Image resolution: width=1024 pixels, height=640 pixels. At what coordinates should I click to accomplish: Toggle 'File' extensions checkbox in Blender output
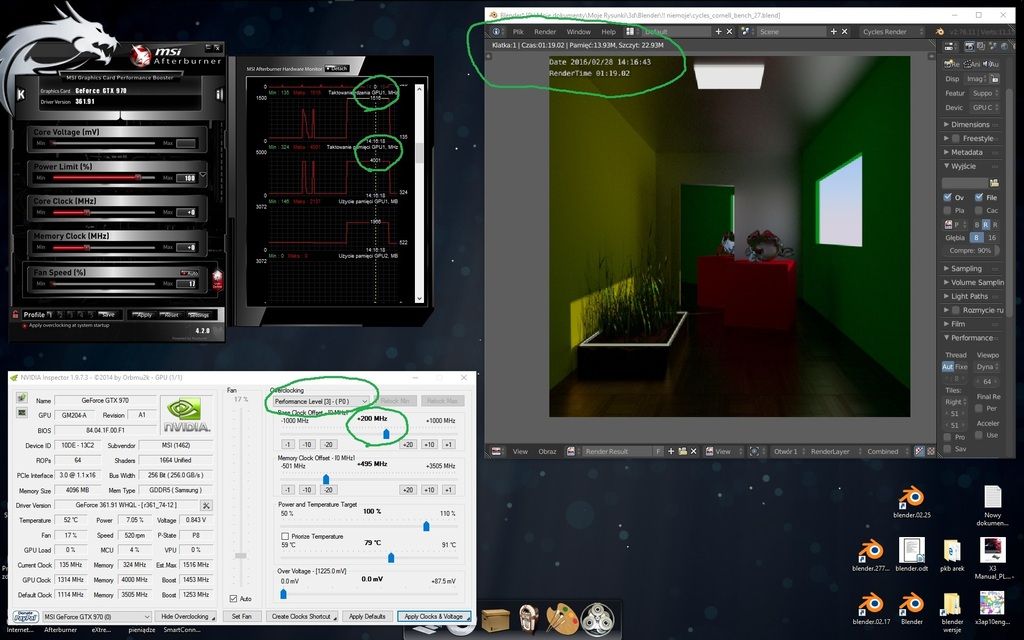(x=979, y=197)
